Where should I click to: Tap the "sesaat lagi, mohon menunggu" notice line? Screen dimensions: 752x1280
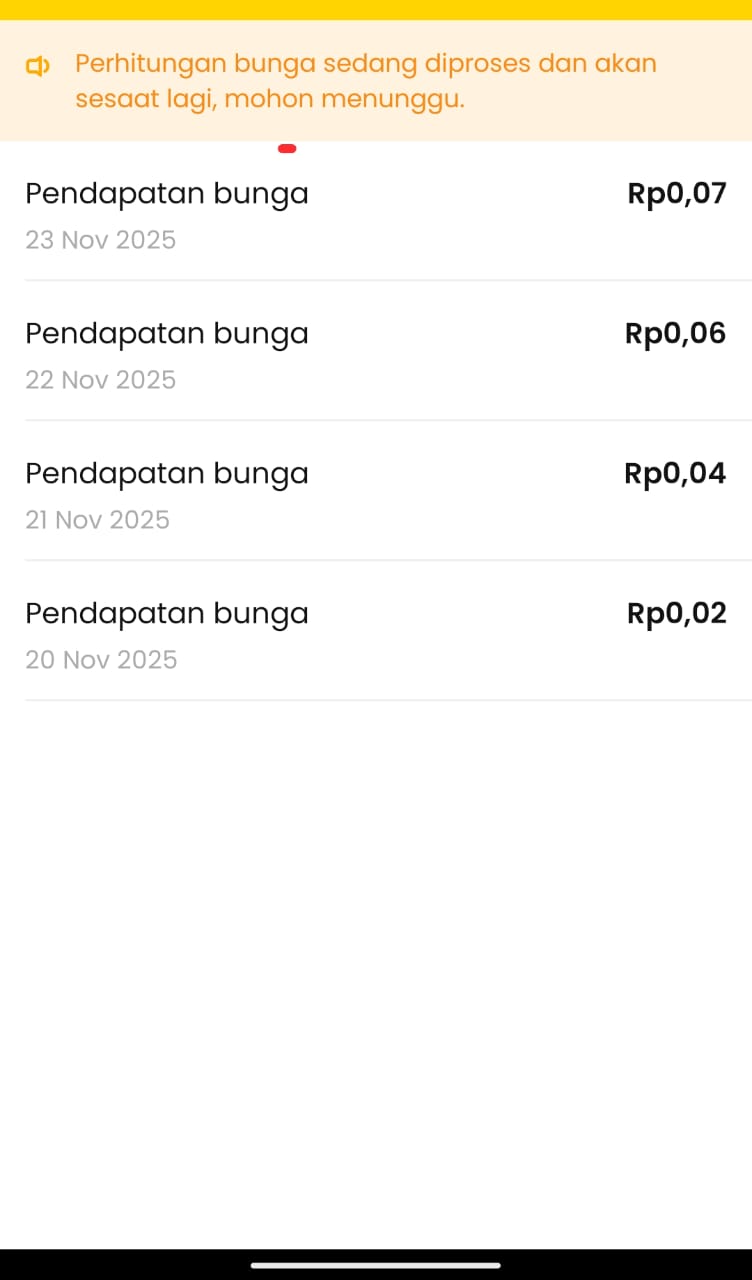click(x=270, y=100)
